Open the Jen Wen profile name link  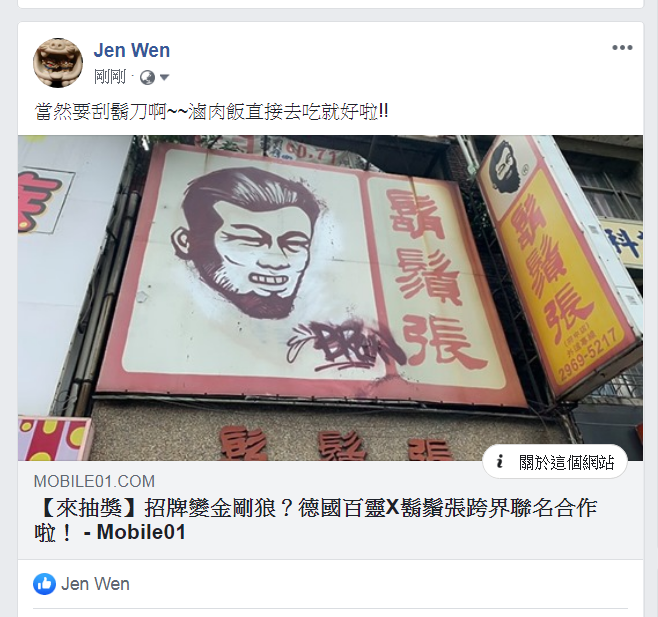(132, 50)
